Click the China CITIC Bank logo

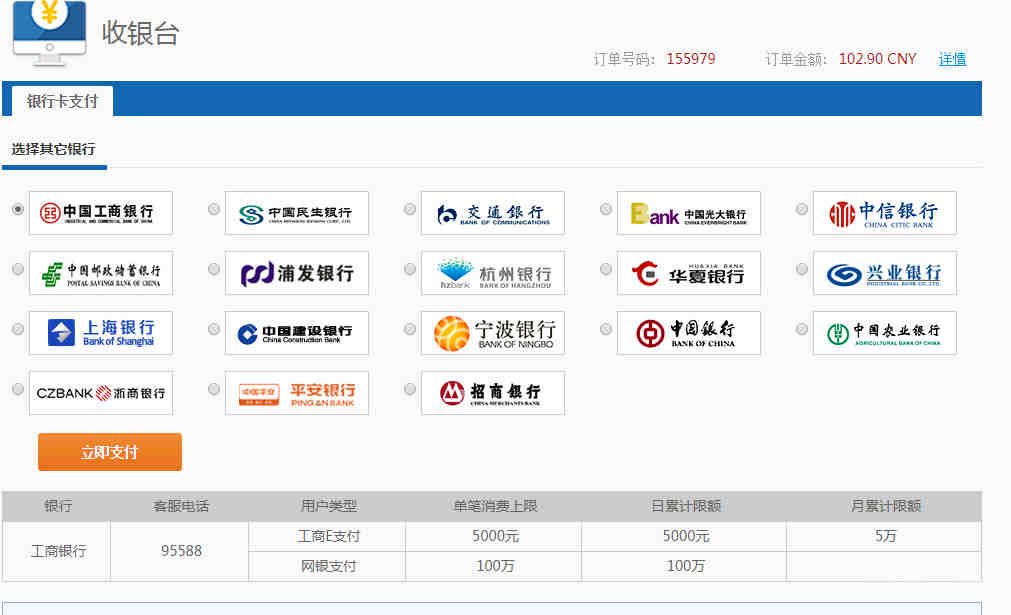coord(885,213)
